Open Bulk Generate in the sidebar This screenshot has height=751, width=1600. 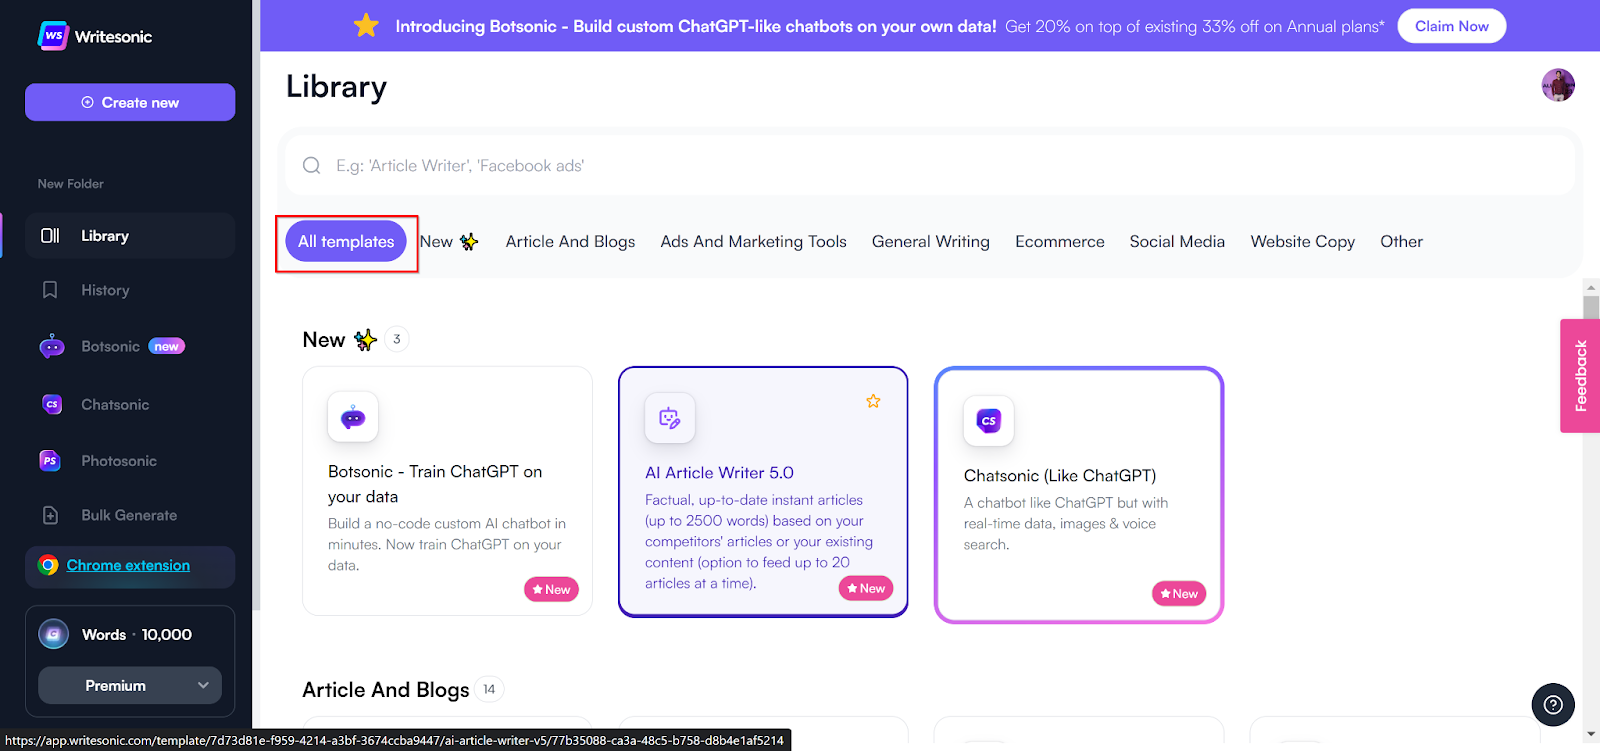(130, 515)
